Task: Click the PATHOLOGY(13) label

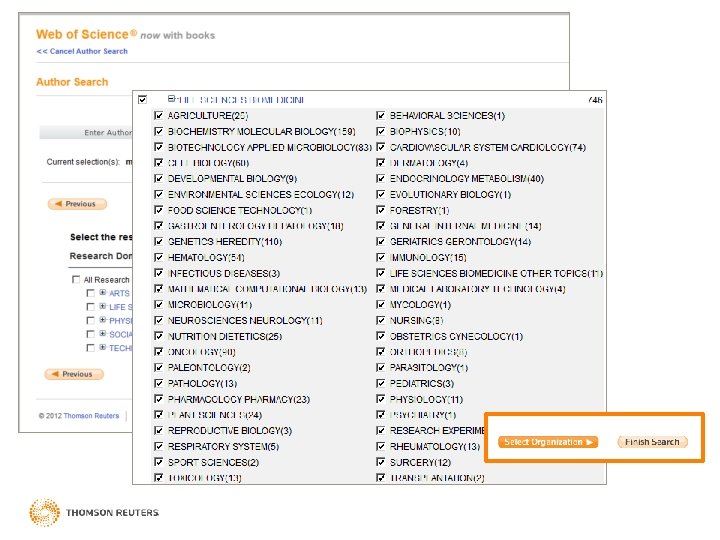Action: 202,383
